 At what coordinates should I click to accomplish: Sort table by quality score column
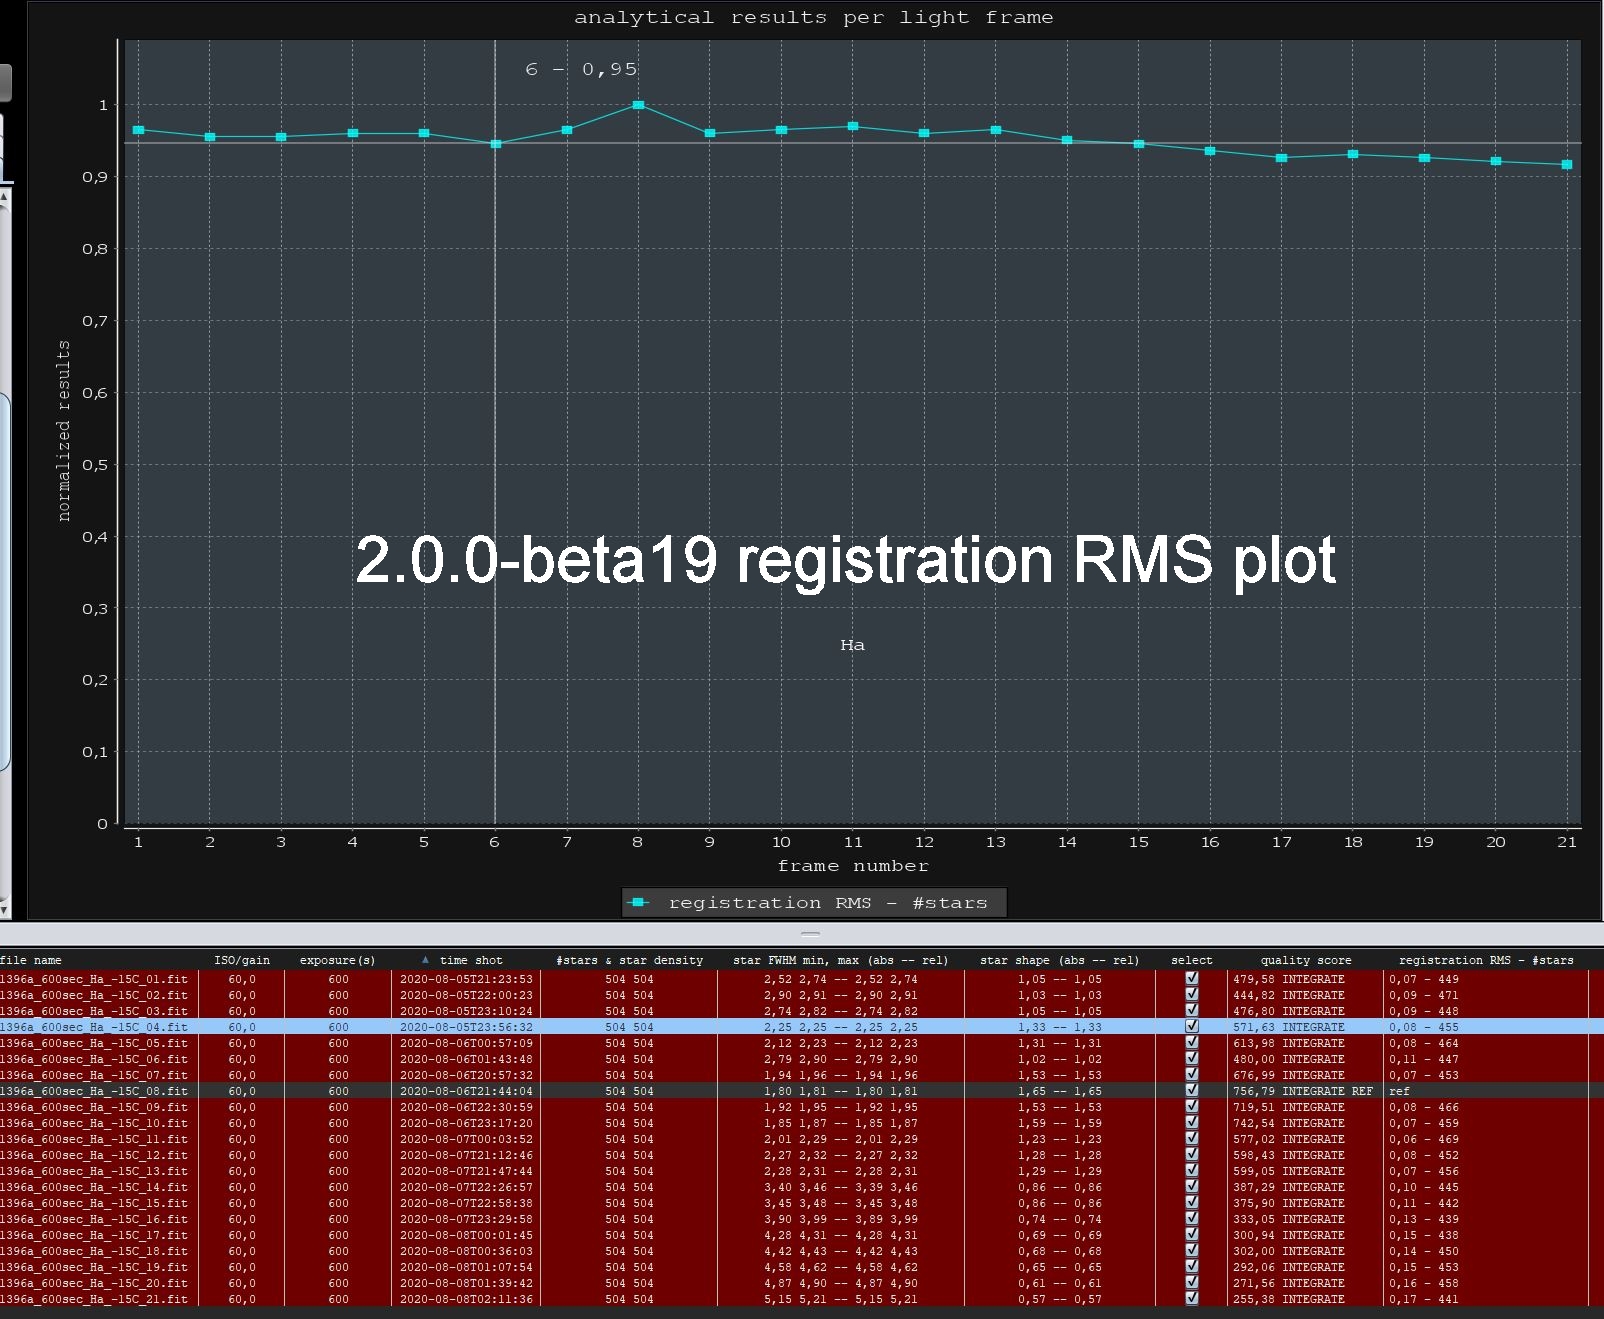(1305, 960)
